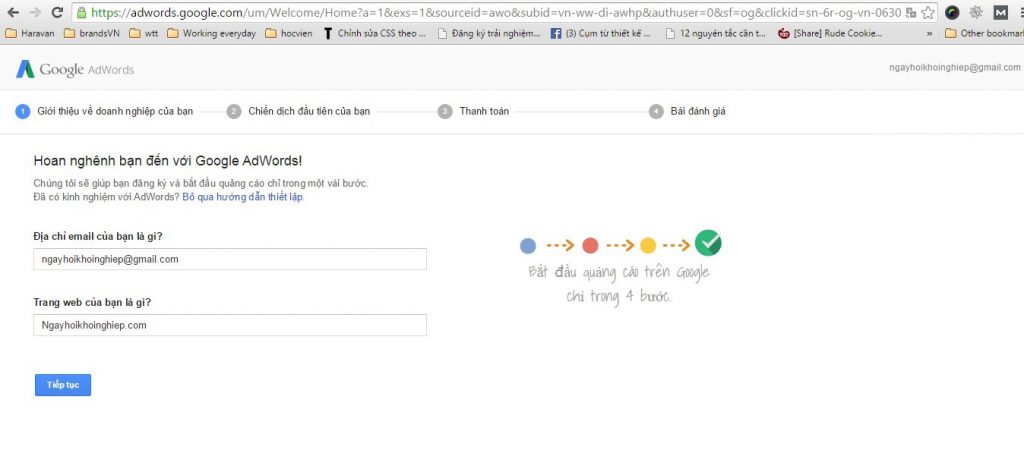The width and height of the screenshot is (1024, 450).
Task: Open the colorful circle extension icon
Action: click(x=952, y=12)
